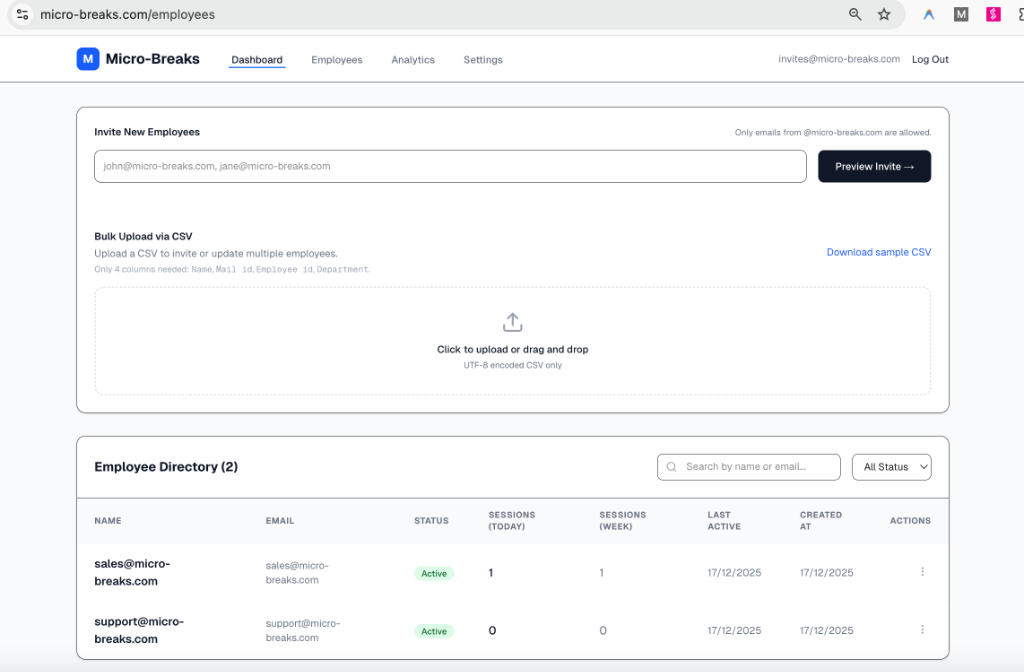Open the site information icon beside URL
1024x672 pixels.
click(22, 15)
